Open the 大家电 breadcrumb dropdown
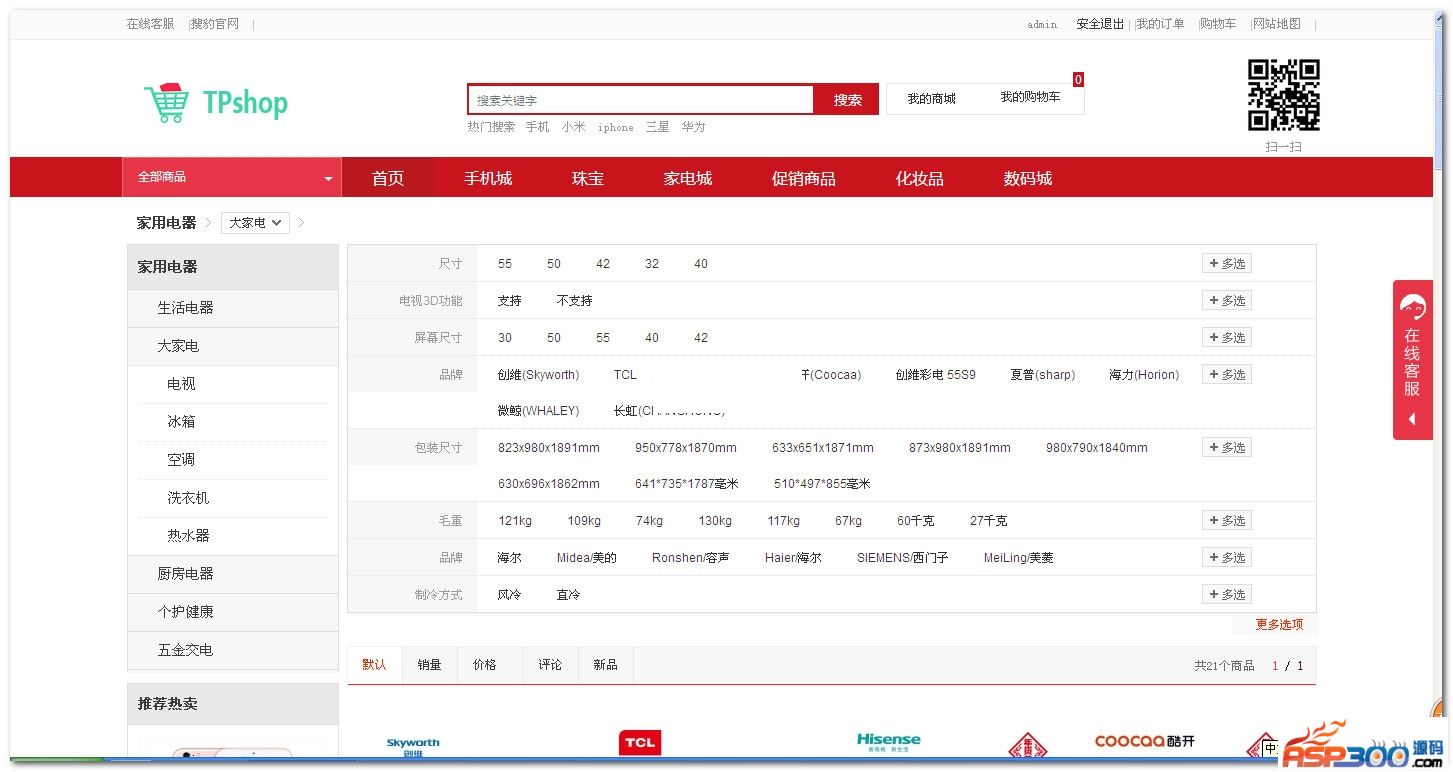This screenshot has width=1453, height=772. click(x=255, y=223)
